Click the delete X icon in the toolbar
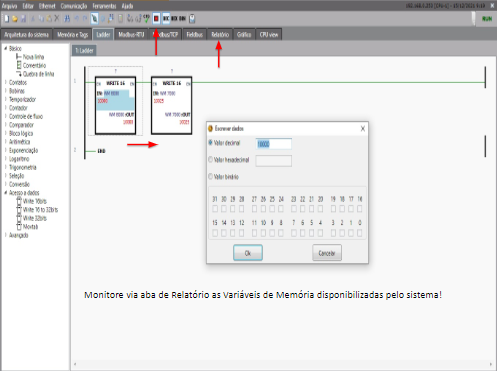The image size is (497, 371). tap(57, 19)
